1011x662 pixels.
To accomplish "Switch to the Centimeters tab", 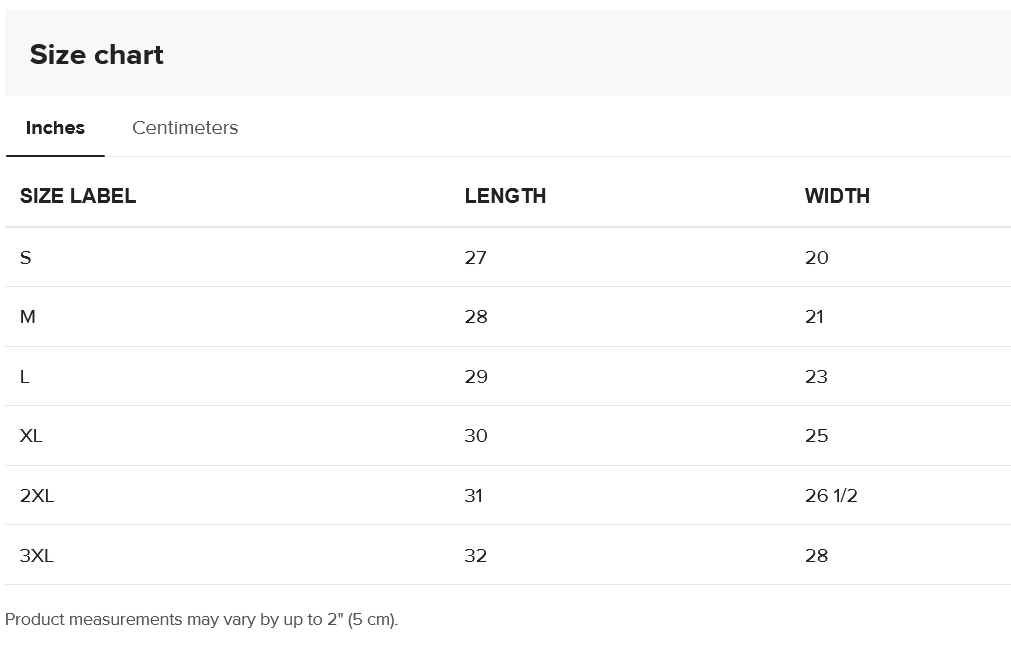I will (185, 128).
